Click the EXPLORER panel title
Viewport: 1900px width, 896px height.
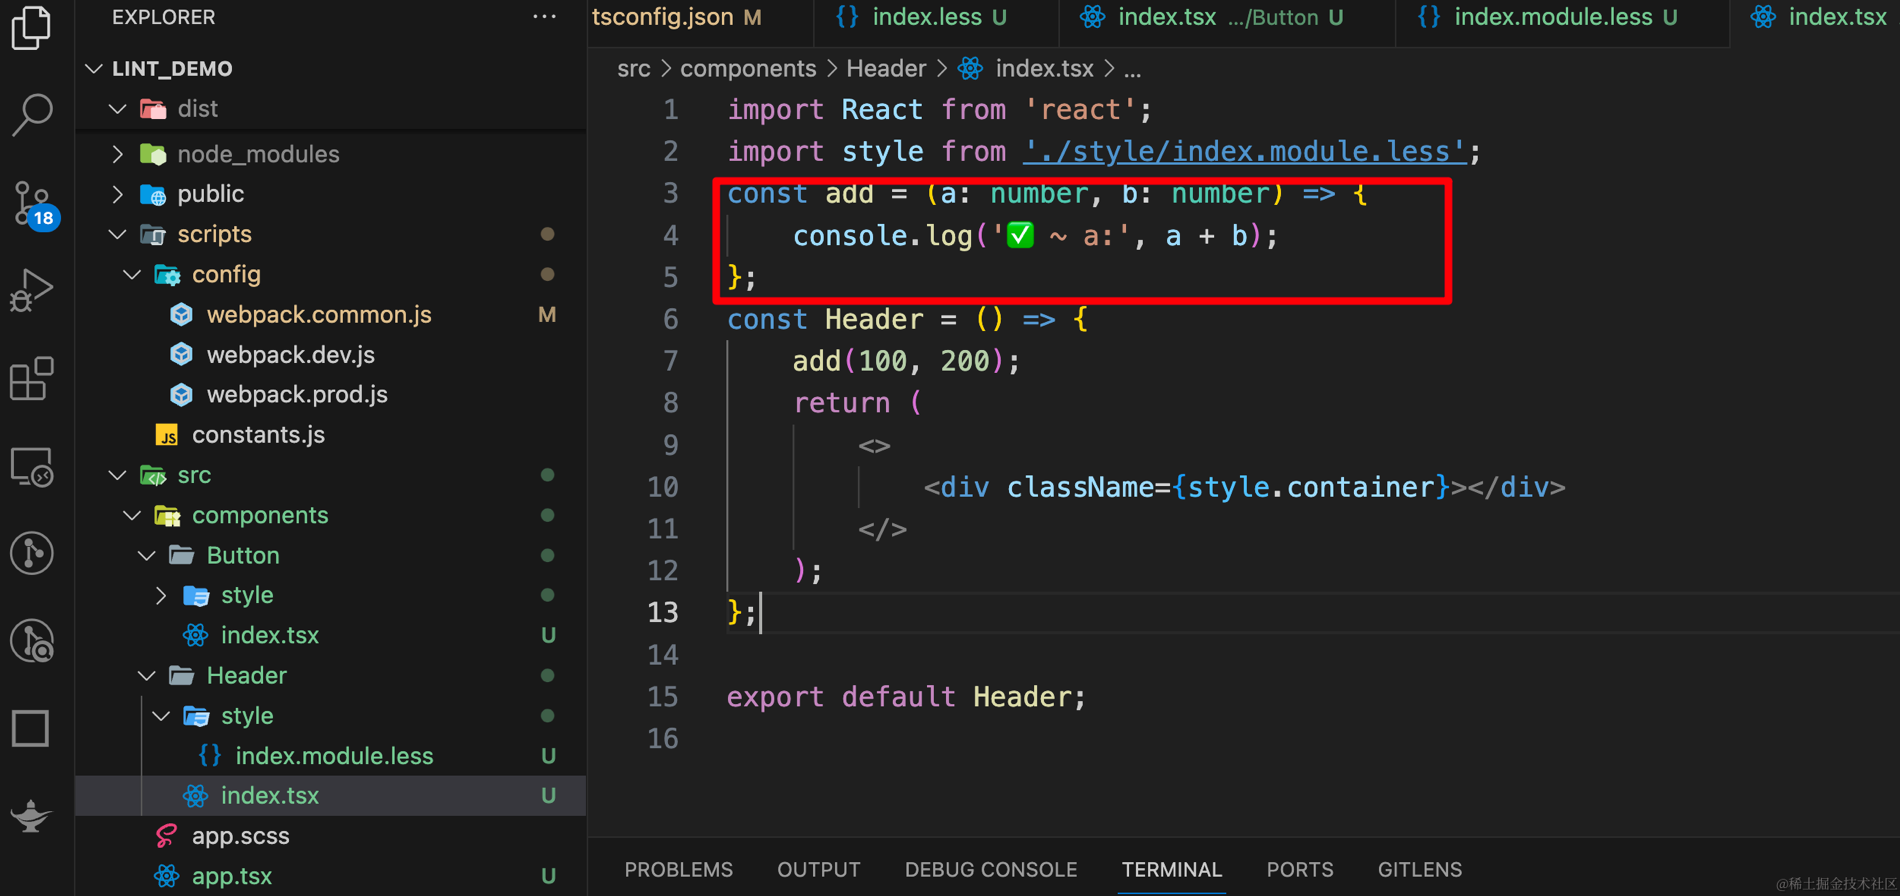pos(163,17)
